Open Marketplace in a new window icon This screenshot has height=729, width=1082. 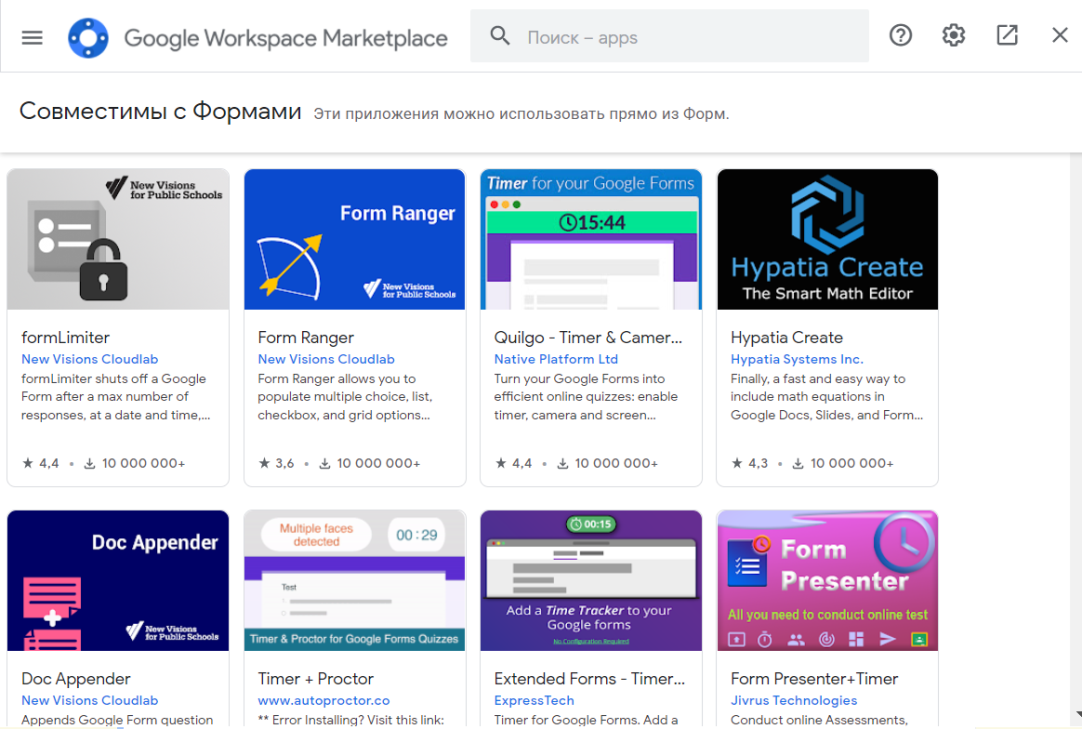[1007, 35]
